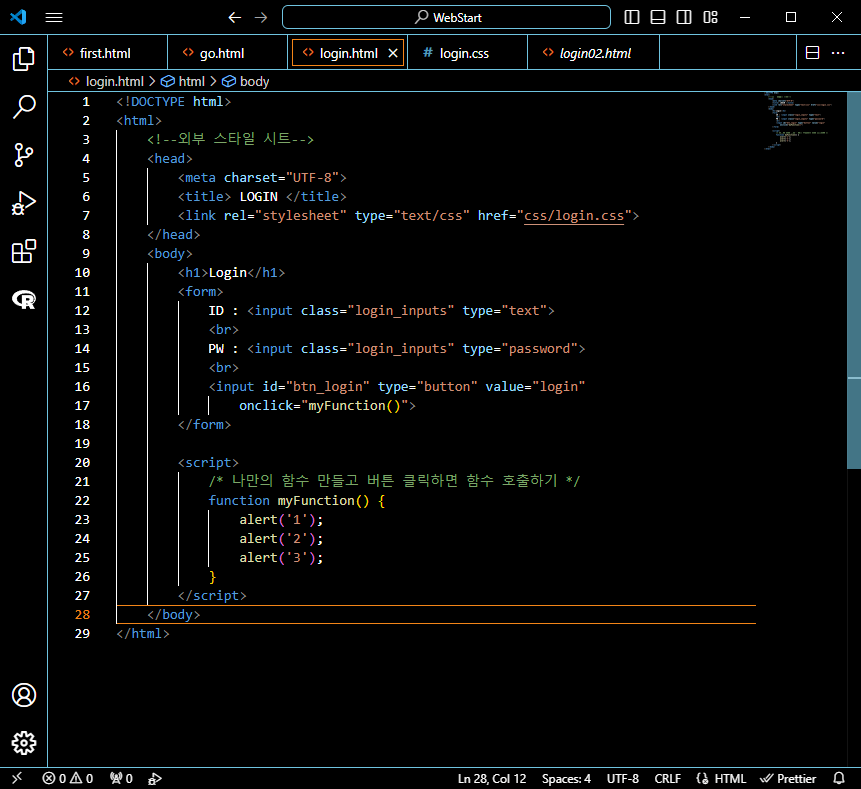
Task: Toggle the primary side bar layout icon
Action: point(632,18)
